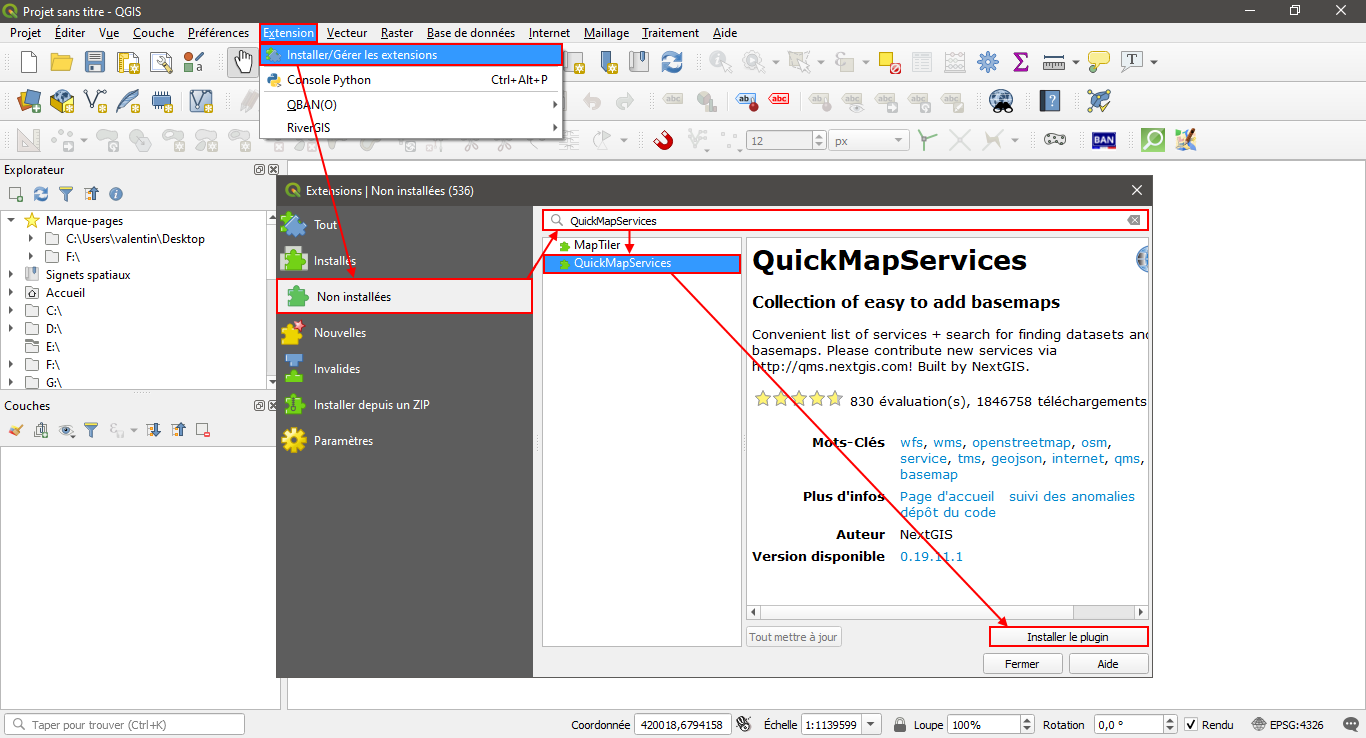Viewport: 1366px width, 738px height.
Task: Expand the Signets spatiaux node
Action: click(x=11, y=275)
